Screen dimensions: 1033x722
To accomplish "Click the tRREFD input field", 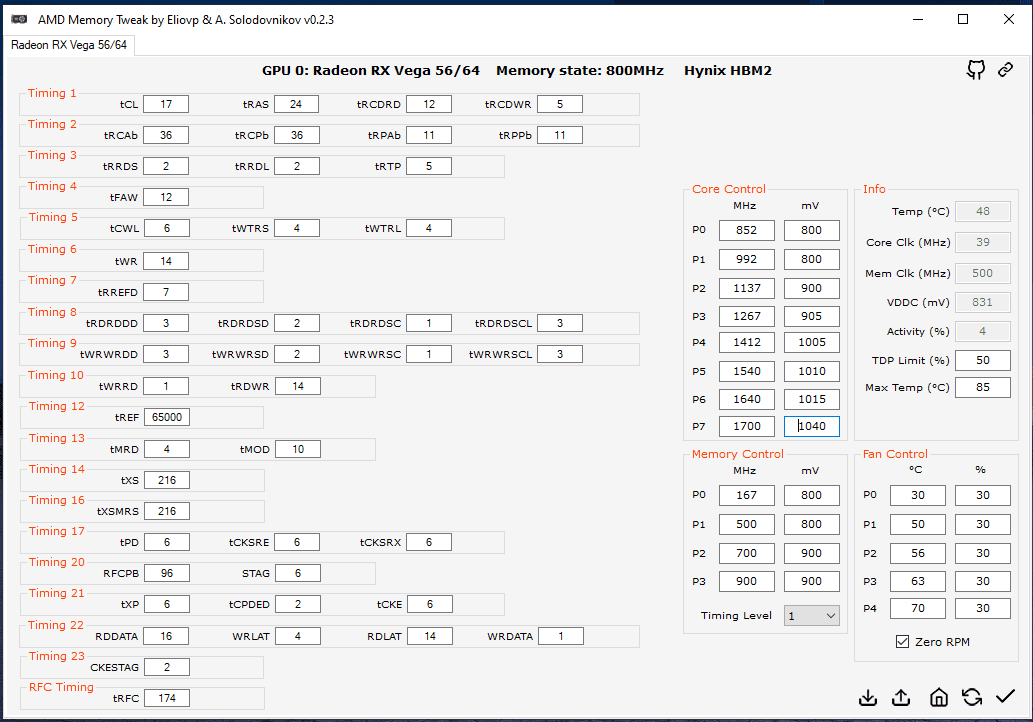I will [x=166, y=292].
